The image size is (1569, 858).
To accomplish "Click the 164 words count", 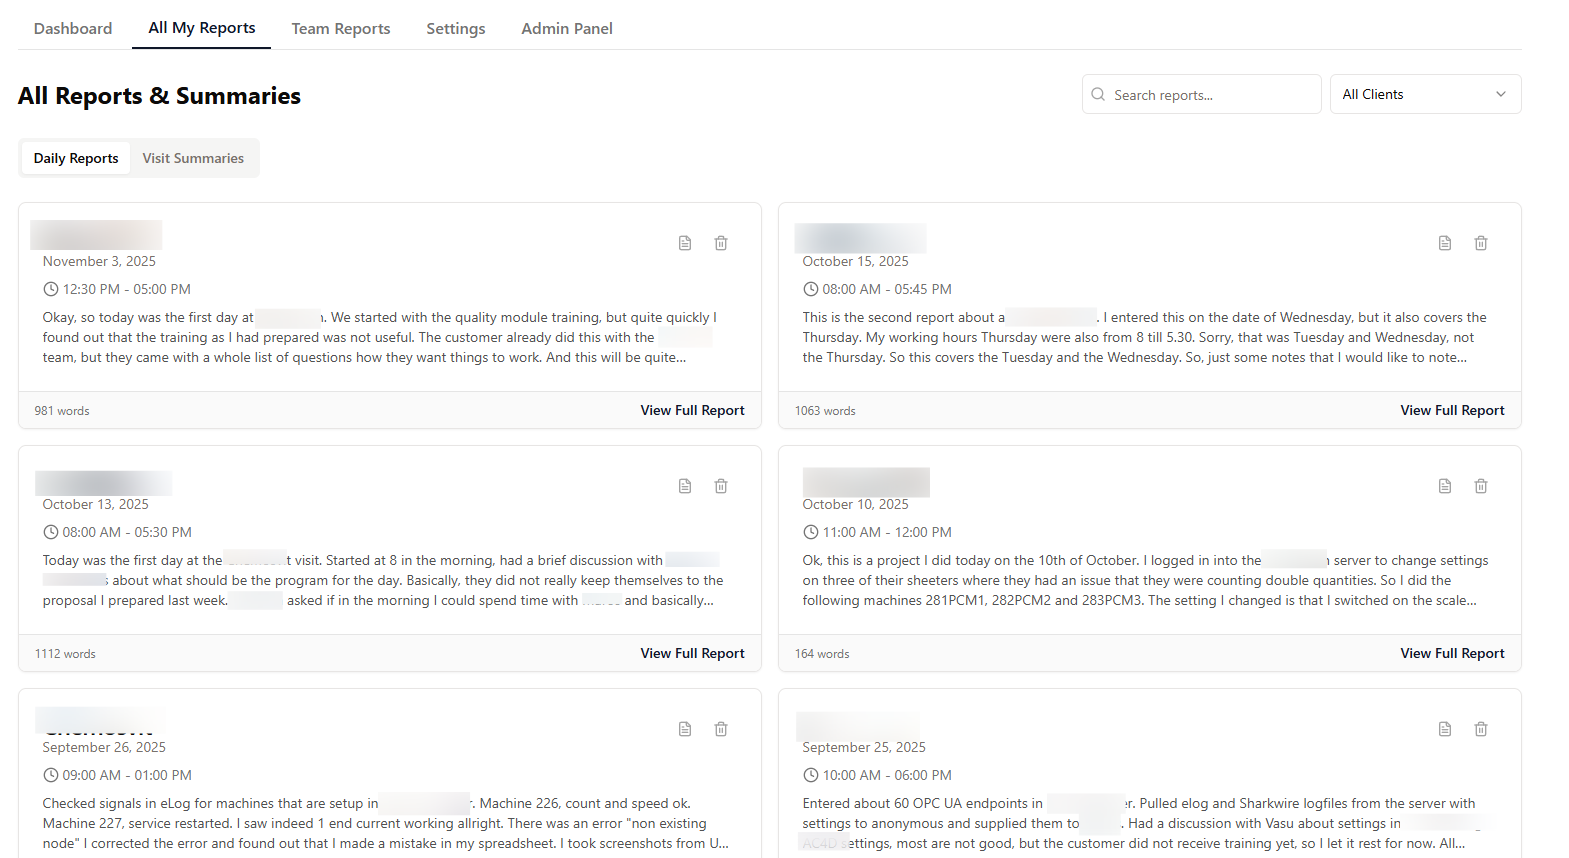I will point(822,654).
